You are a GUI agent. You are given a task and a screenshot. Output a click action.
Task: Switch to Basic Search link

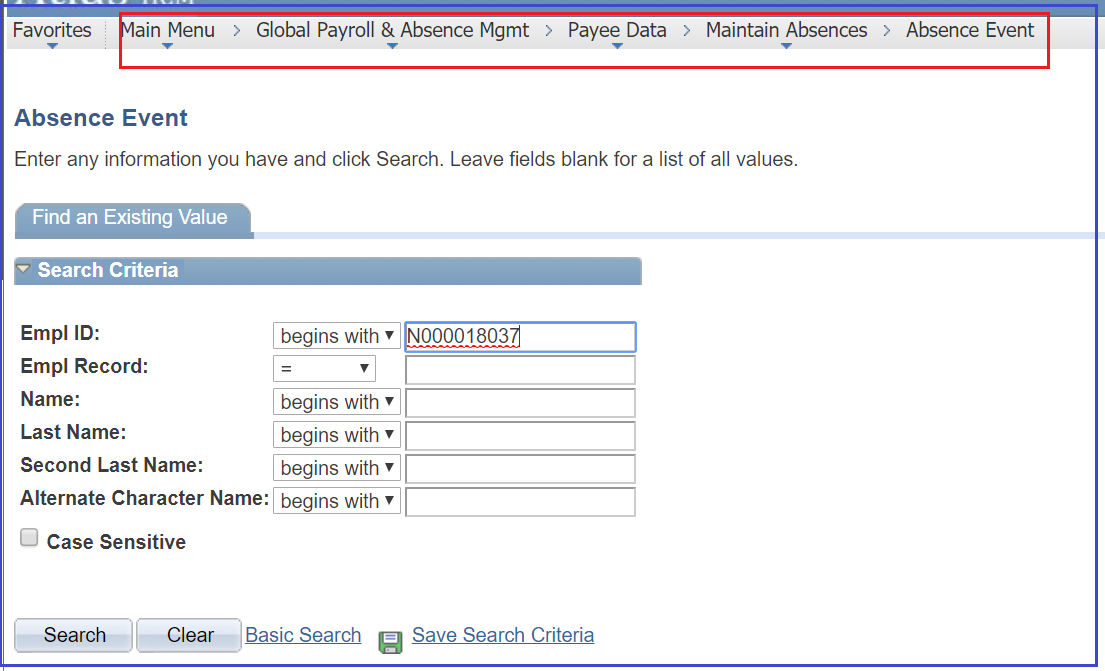click(303, 635)
